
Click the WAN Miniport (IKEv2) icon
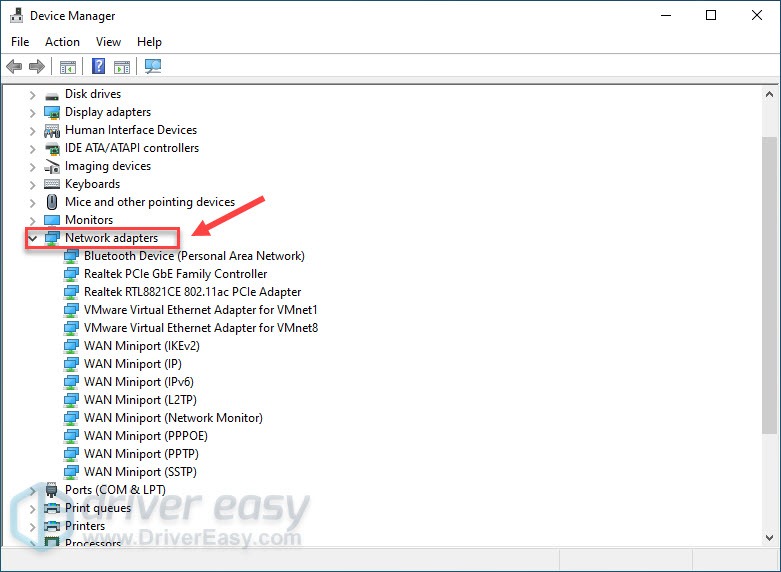point(71,346)
